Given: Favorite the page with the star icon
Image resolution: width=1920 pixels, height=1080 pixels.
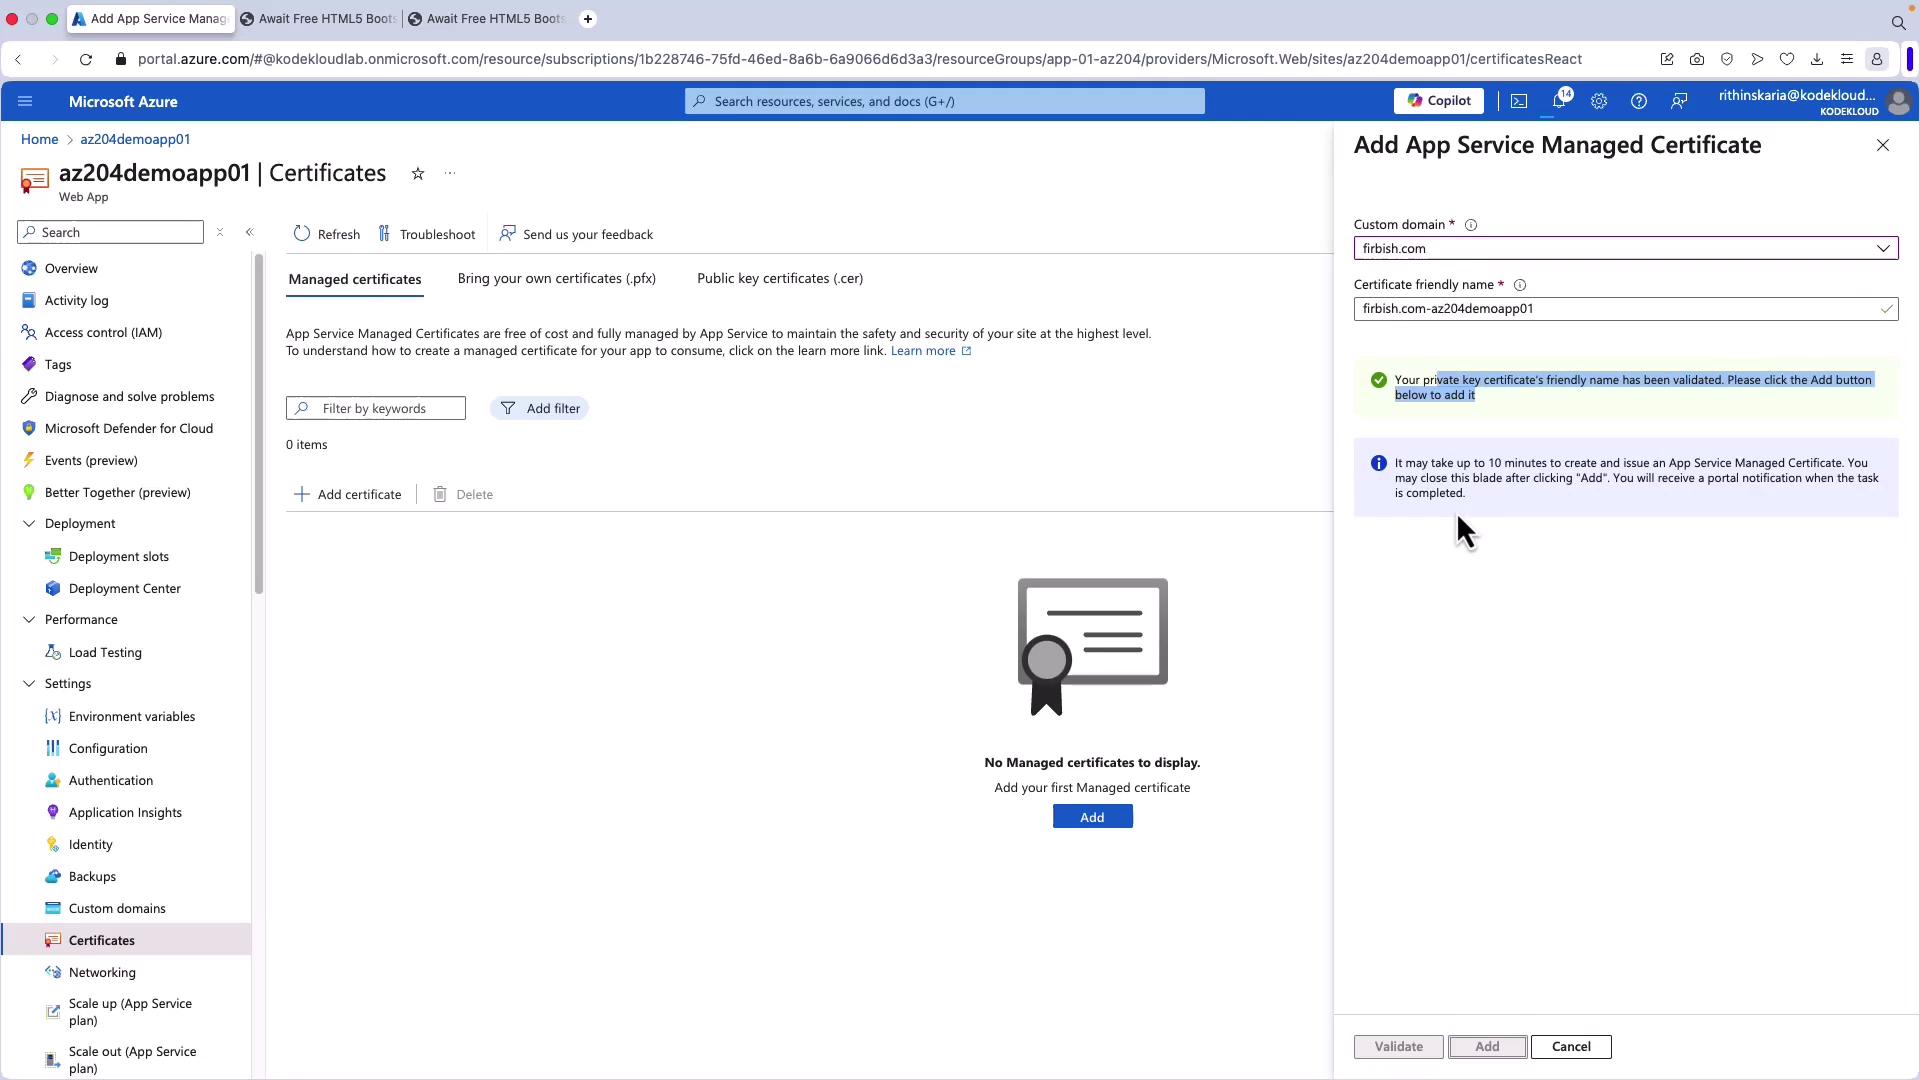Looking at the screenshot, I should (418, 174).
